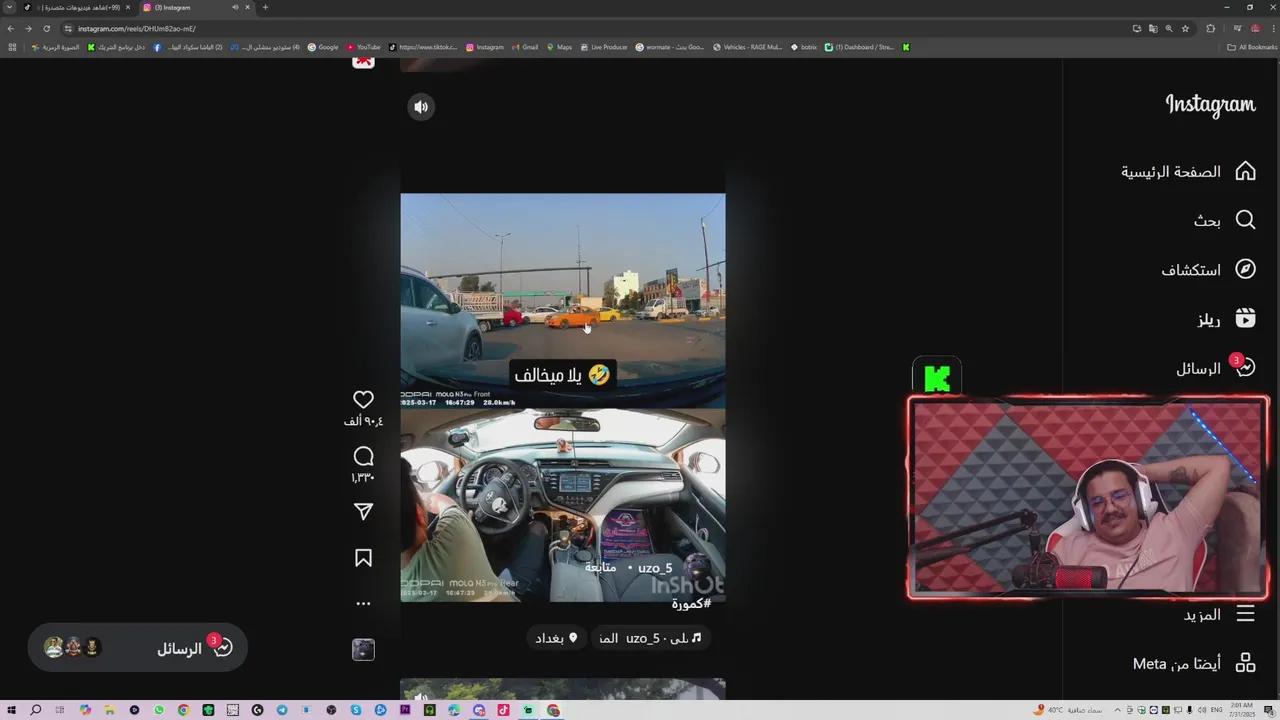The width and height of the screenshot is (1280, 720).
Task: Open Premiere Pro from the taskbar
Action: [x=405, y=710]
